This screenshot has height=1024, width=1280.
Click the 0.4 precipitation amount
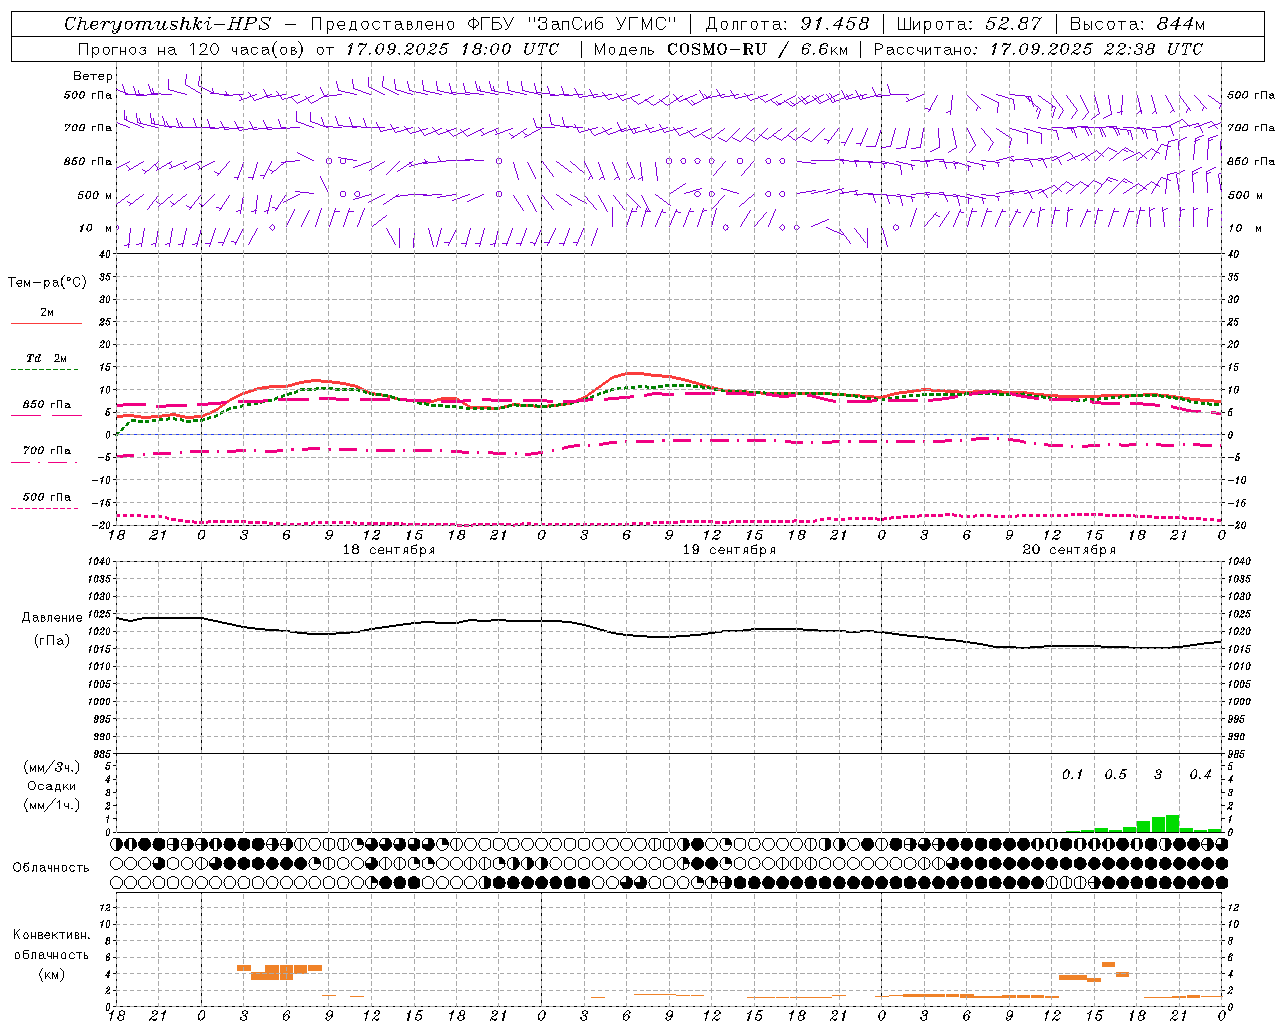click(1200, 774)
